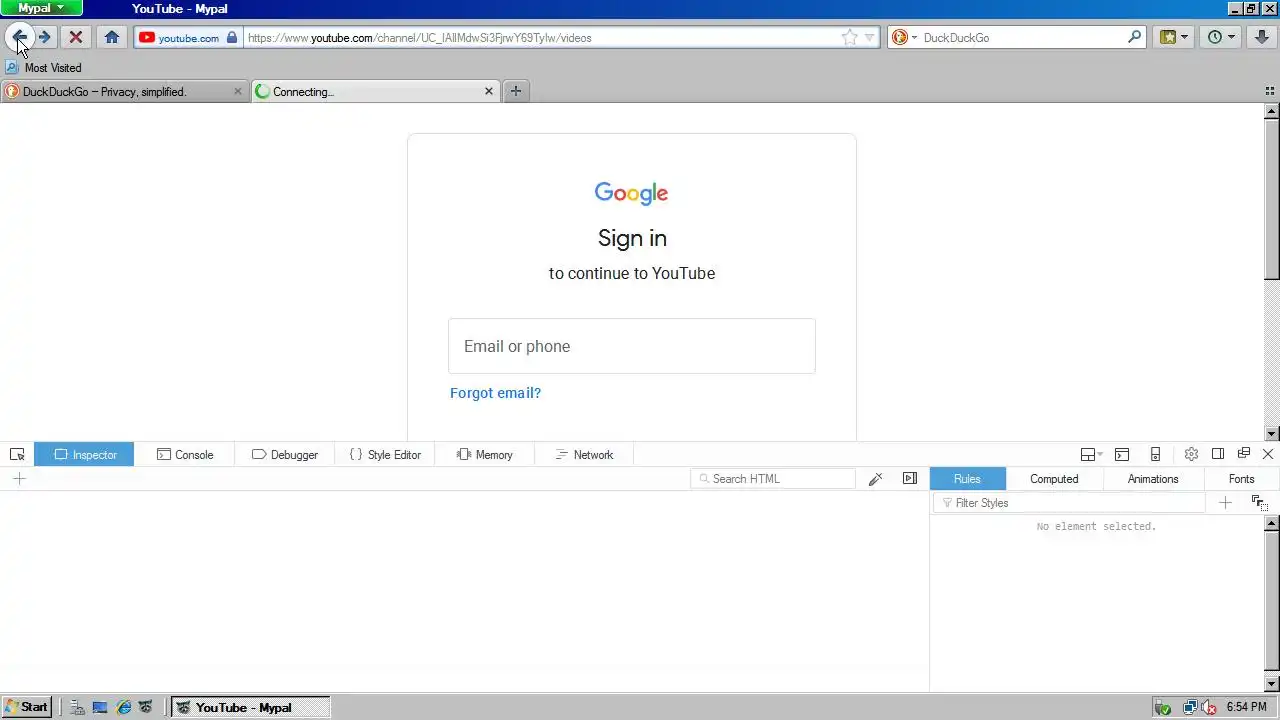1280x720 pixels.
Task: Open the Home page icon
Action: point(111,37)
